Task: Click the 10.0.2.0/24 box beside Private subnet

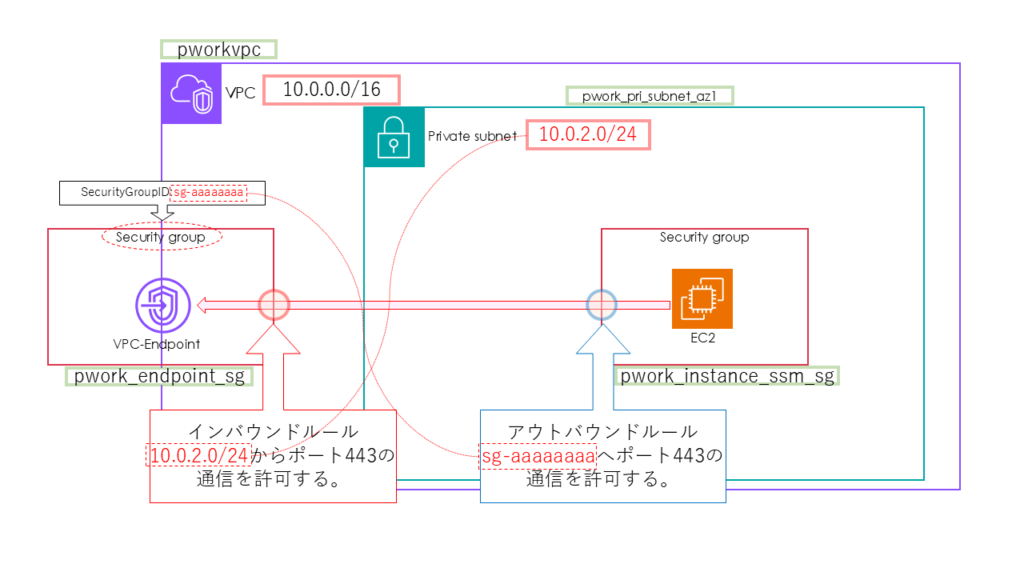Action: point(583,135)
